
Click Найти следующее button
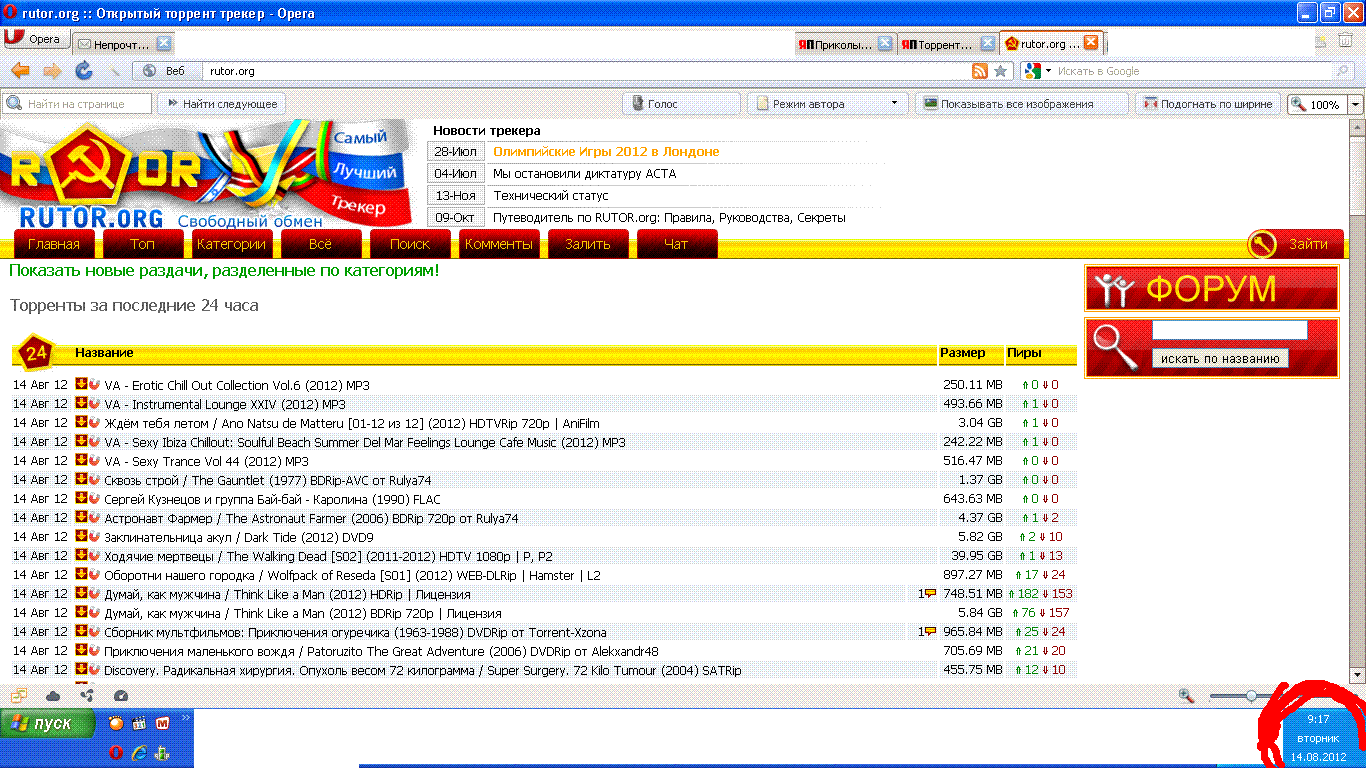[x=221, y=104]
